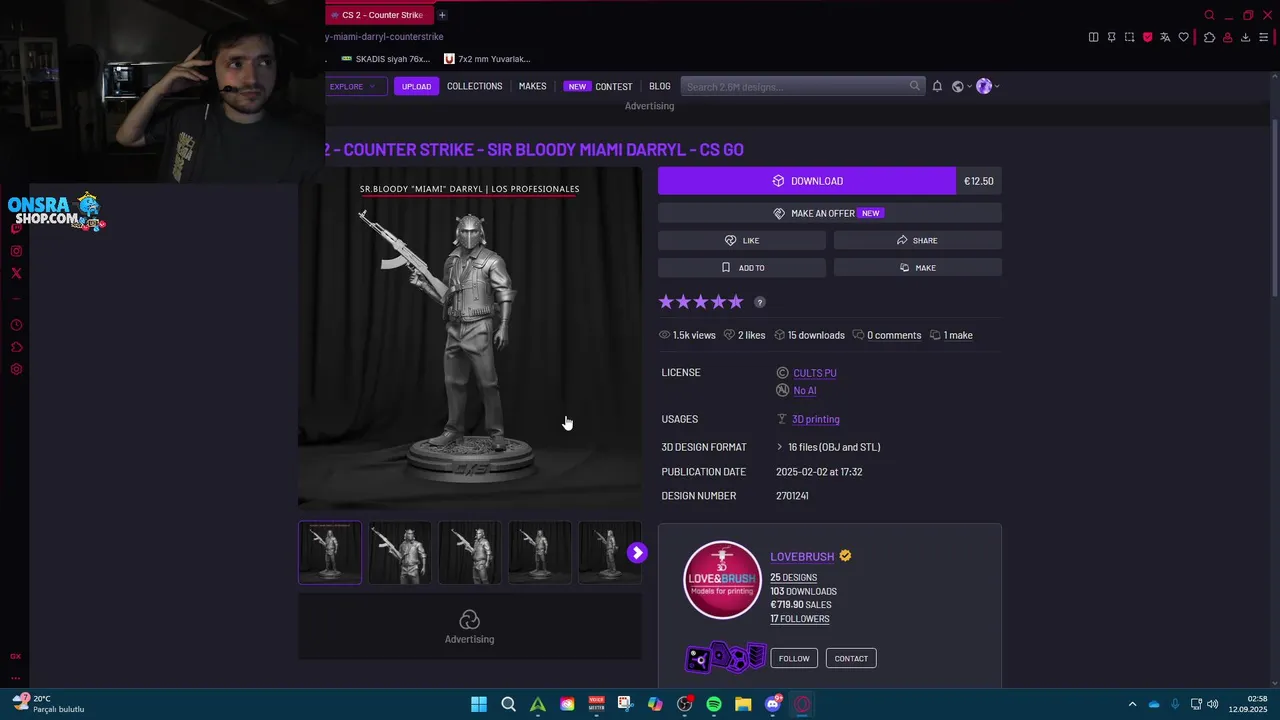Click the verified badge next to LOVEBRUSH
Image resolution: width=1280 pixels, height=720 pixels.
point(845,556)
